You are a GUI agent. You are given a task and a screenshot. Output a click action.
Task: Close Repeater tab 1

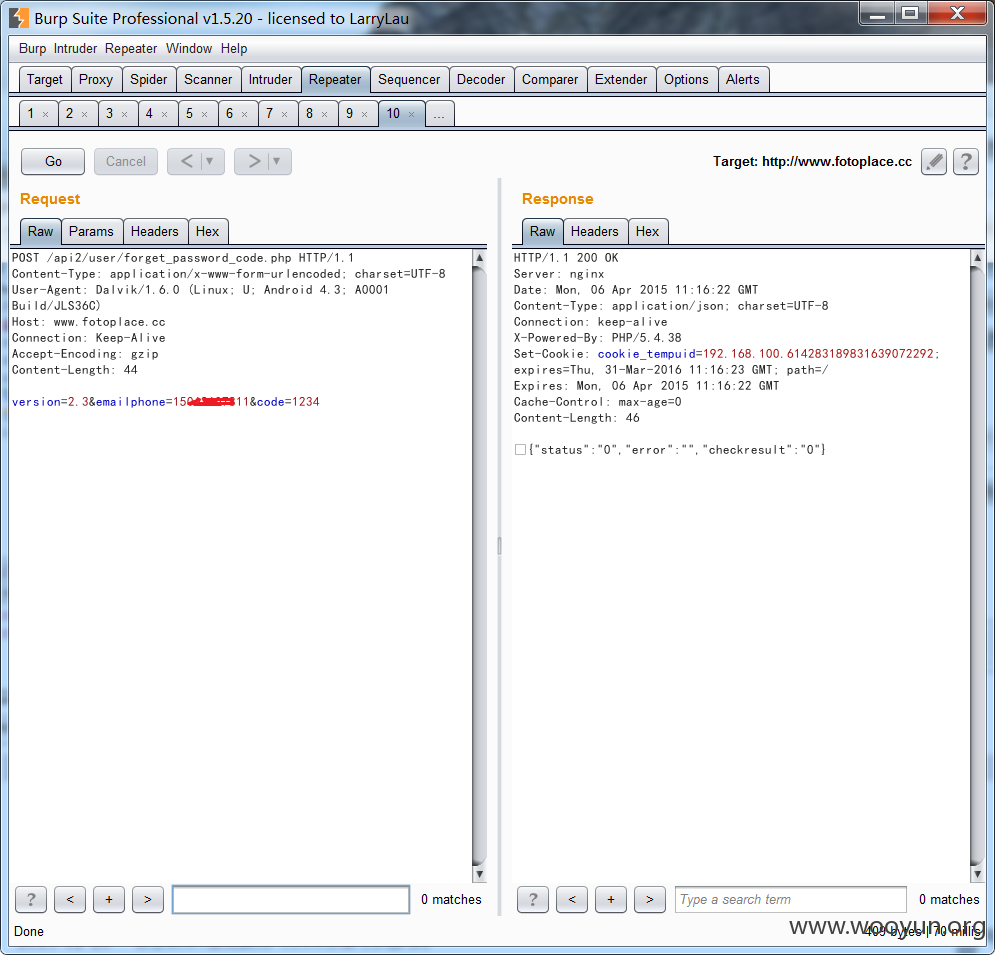pos(46,115)
